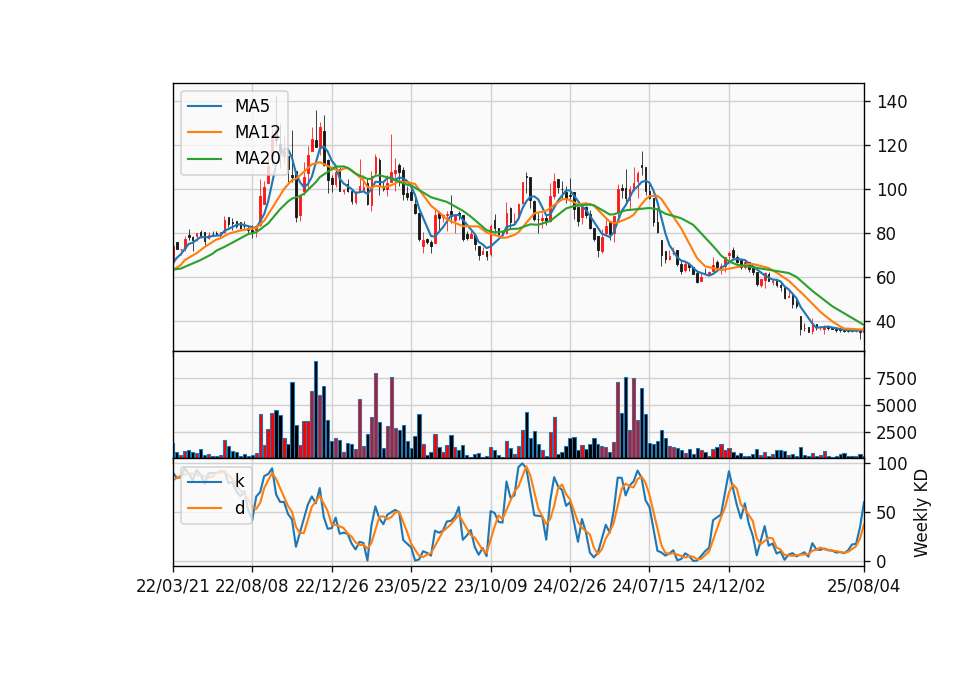Click the 24/07/15 date tick label
Viewport: 960px width, 690px height.
click(x=649, y=586)
